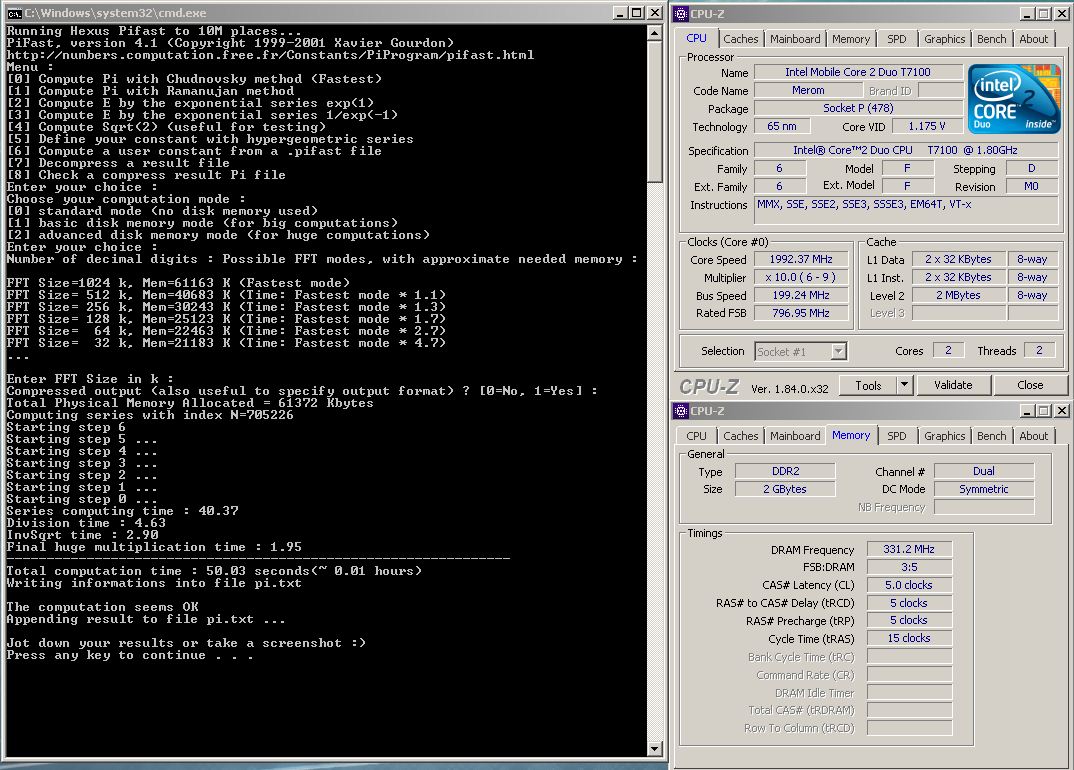Expand the Tools button dropdown arrow
Image resolution: width=1074 pixels, height=770 pixels.
904,385
